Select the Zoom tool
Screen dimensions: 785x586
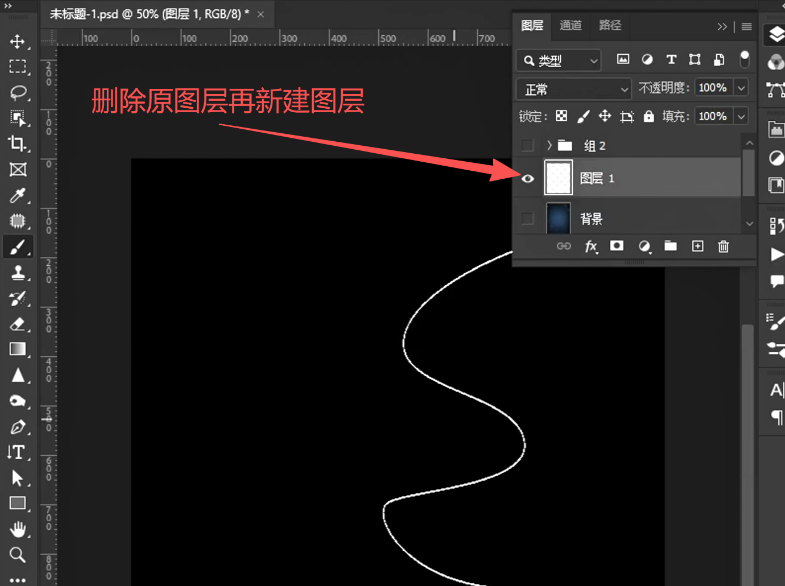coord(18,554)
